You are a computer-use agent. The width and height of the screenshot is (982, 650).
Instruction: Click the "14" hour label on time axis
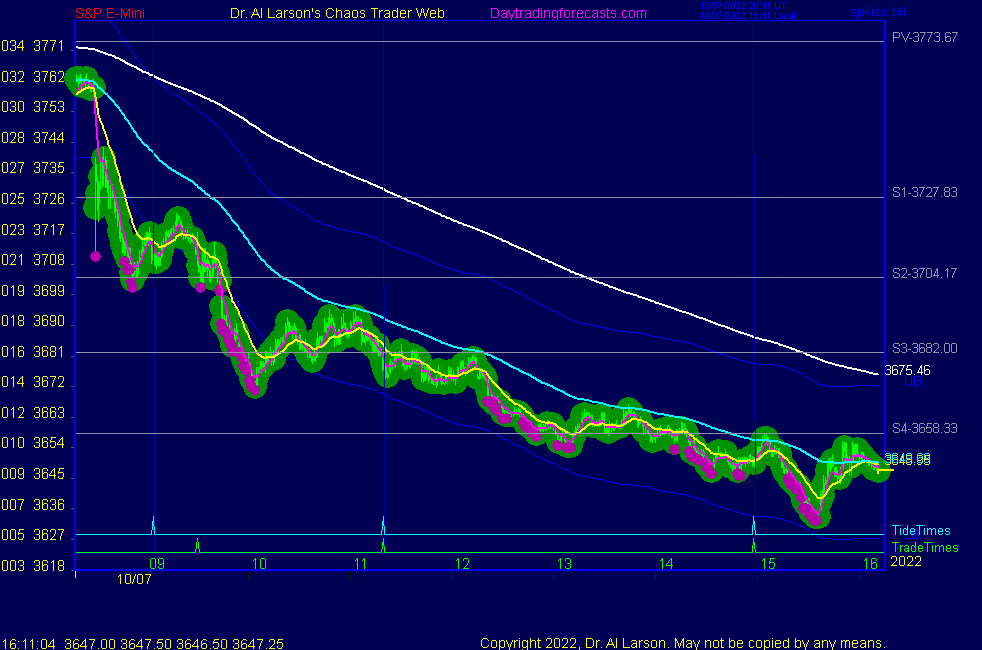tap(666, 564)
